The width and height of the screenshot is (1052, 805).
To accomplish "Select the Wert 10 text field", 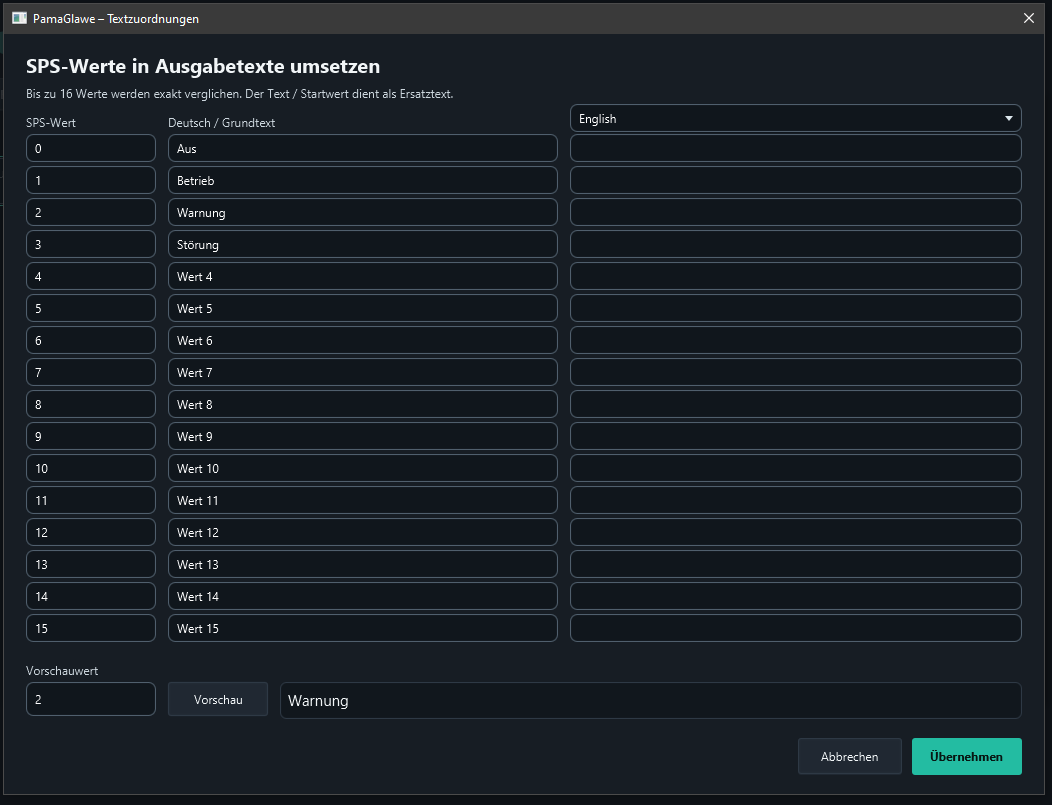I will pos(362,468).
